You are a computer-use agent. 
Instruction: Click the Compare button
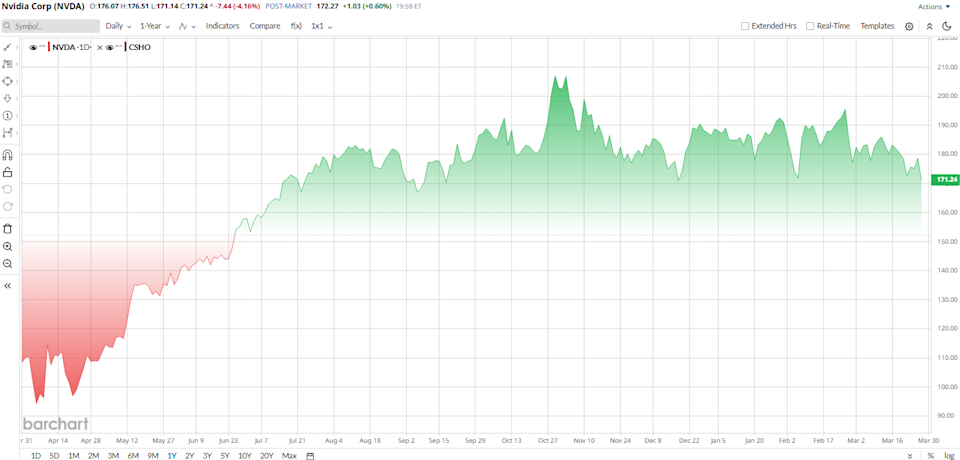265,26
